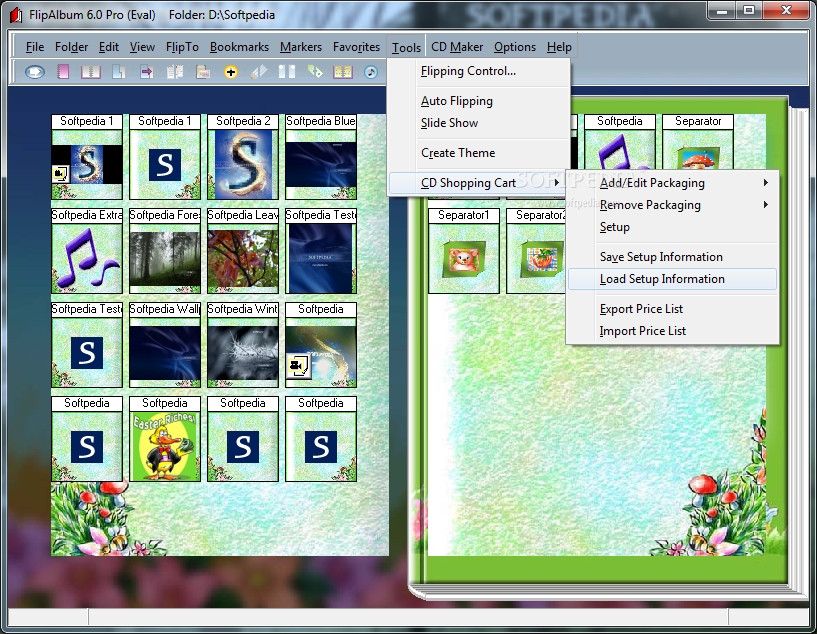Click the page with purple arrow icon

pyautogui.click(x=147, y=71)
